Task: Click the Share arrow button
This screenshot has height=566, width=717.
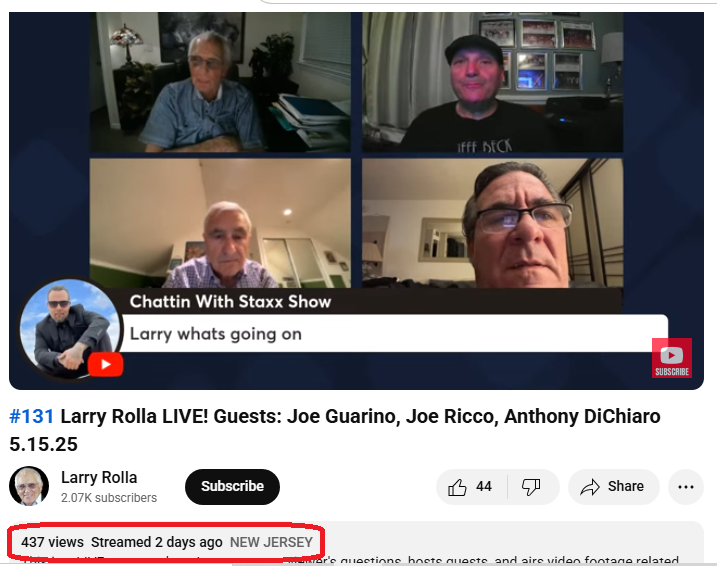Action: pos(614,487)
